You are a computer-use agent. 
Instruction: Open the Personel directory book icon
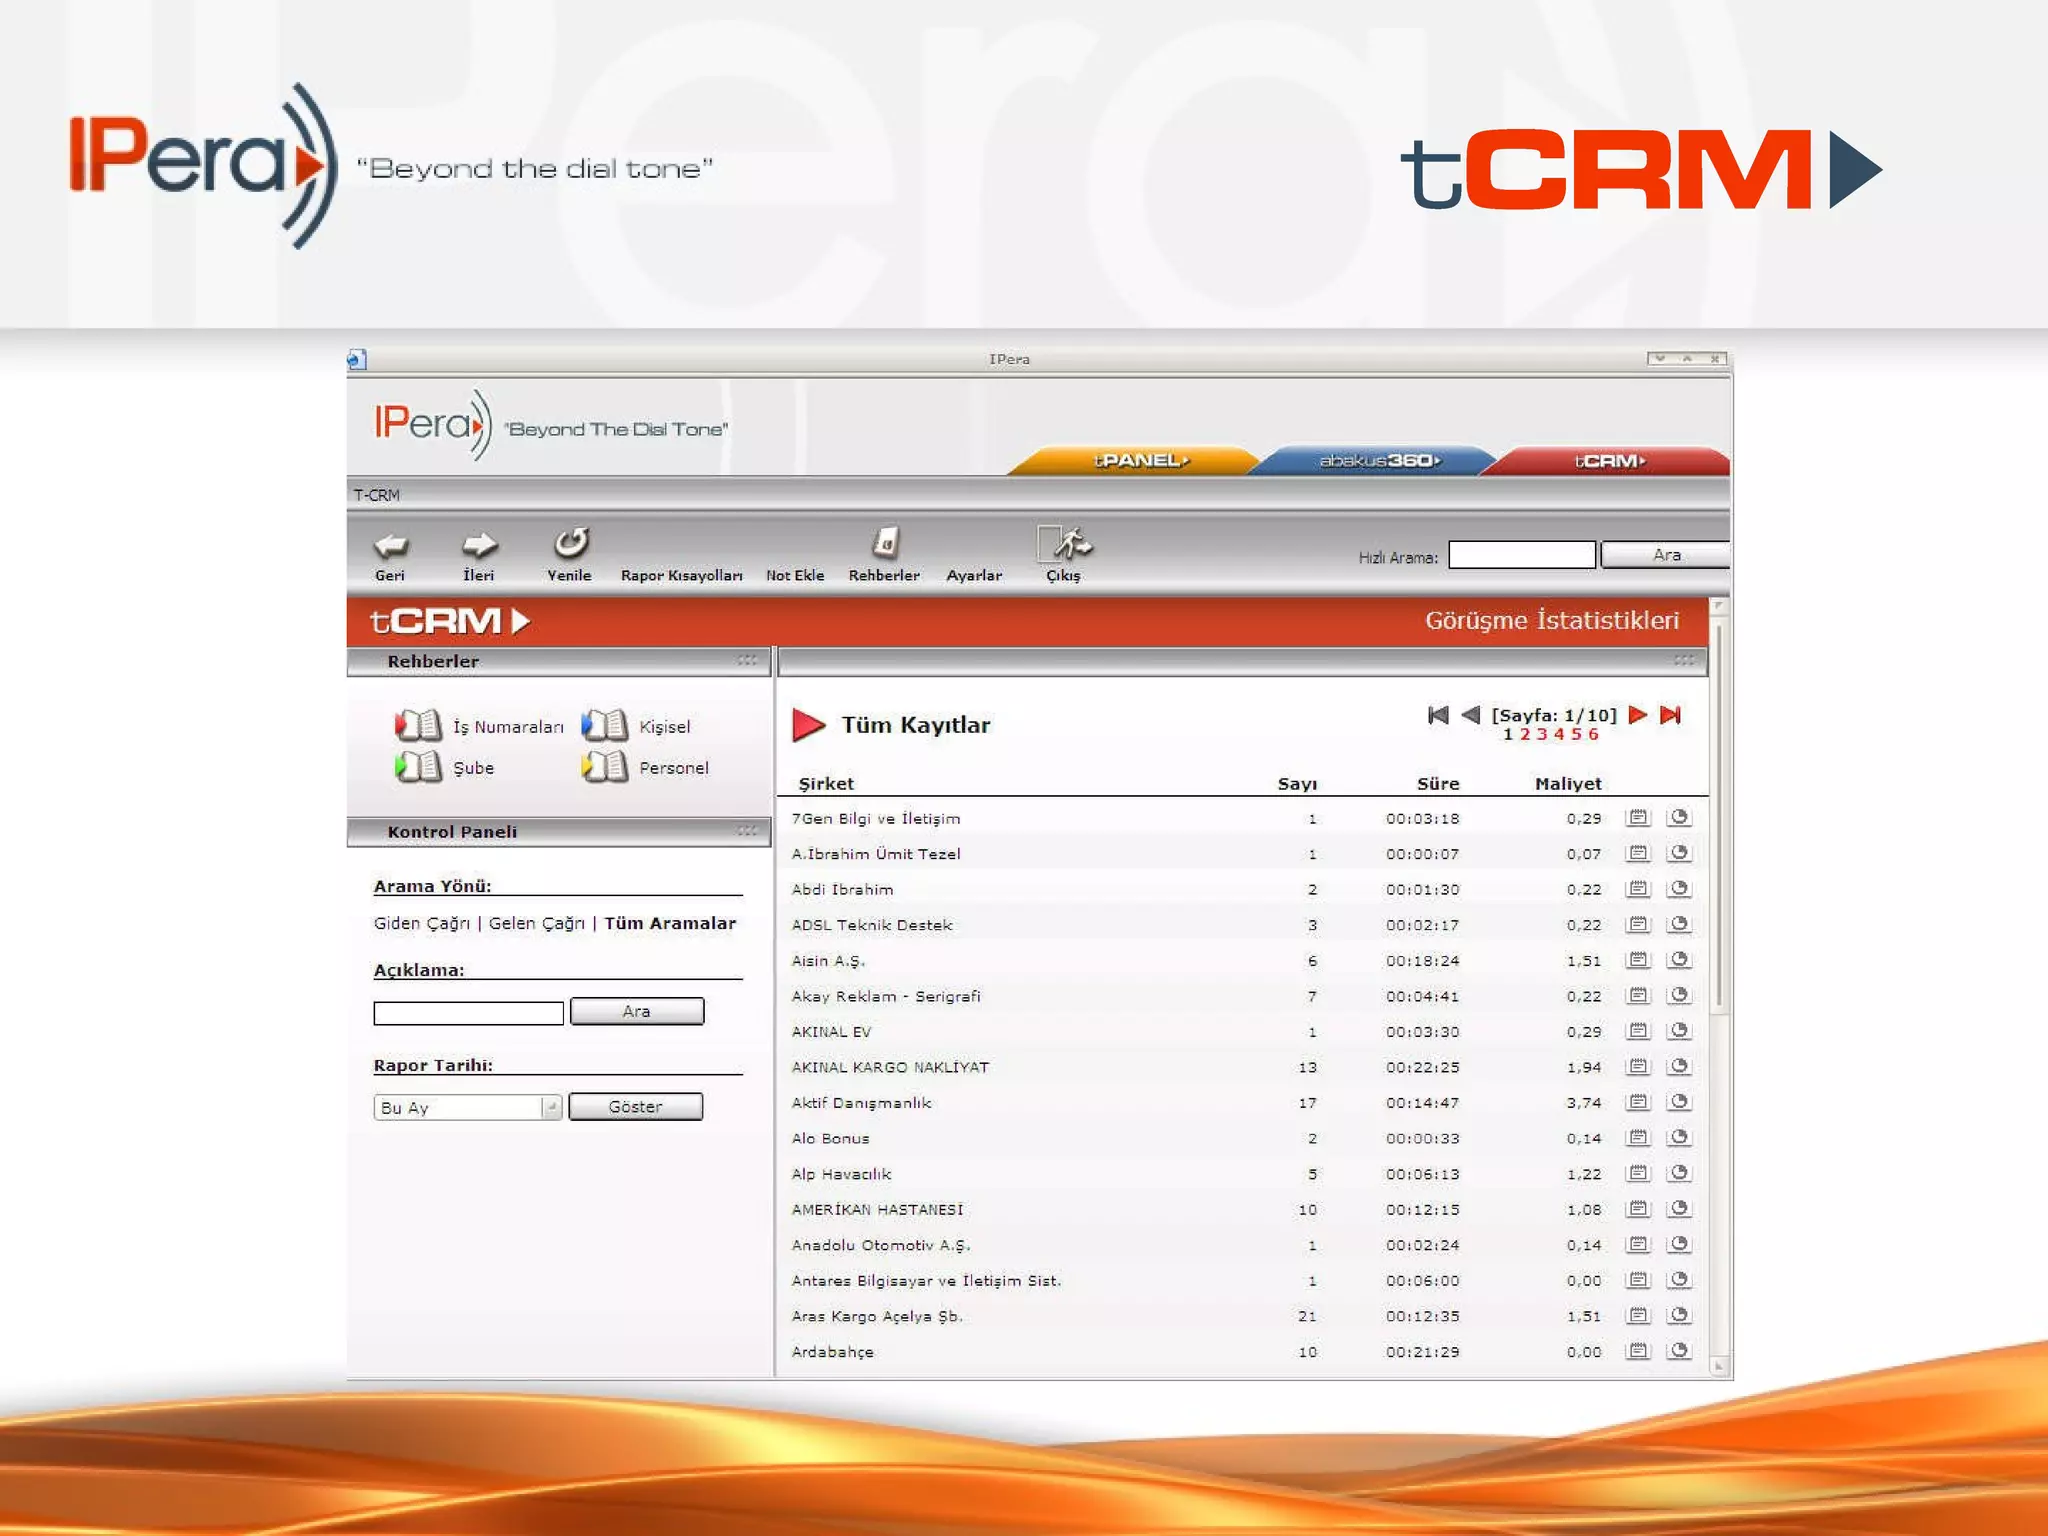605,767
